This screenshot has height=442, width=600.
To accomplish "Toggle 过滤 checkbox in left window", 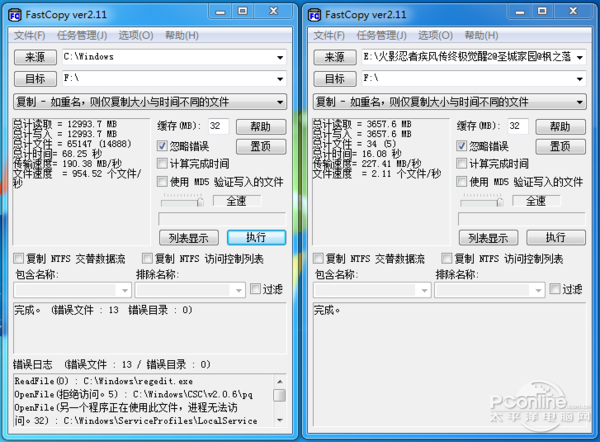I will click(255, 289).
